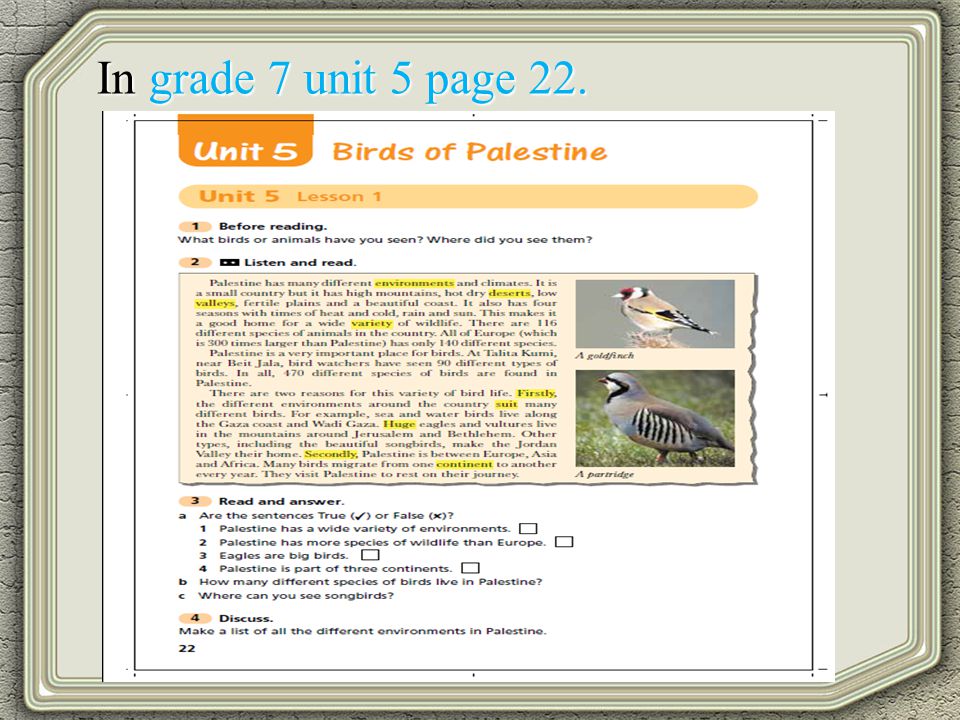Click the 'Are the sentences True or False?' line
960x720 pixels.
[x=326, y=516]
